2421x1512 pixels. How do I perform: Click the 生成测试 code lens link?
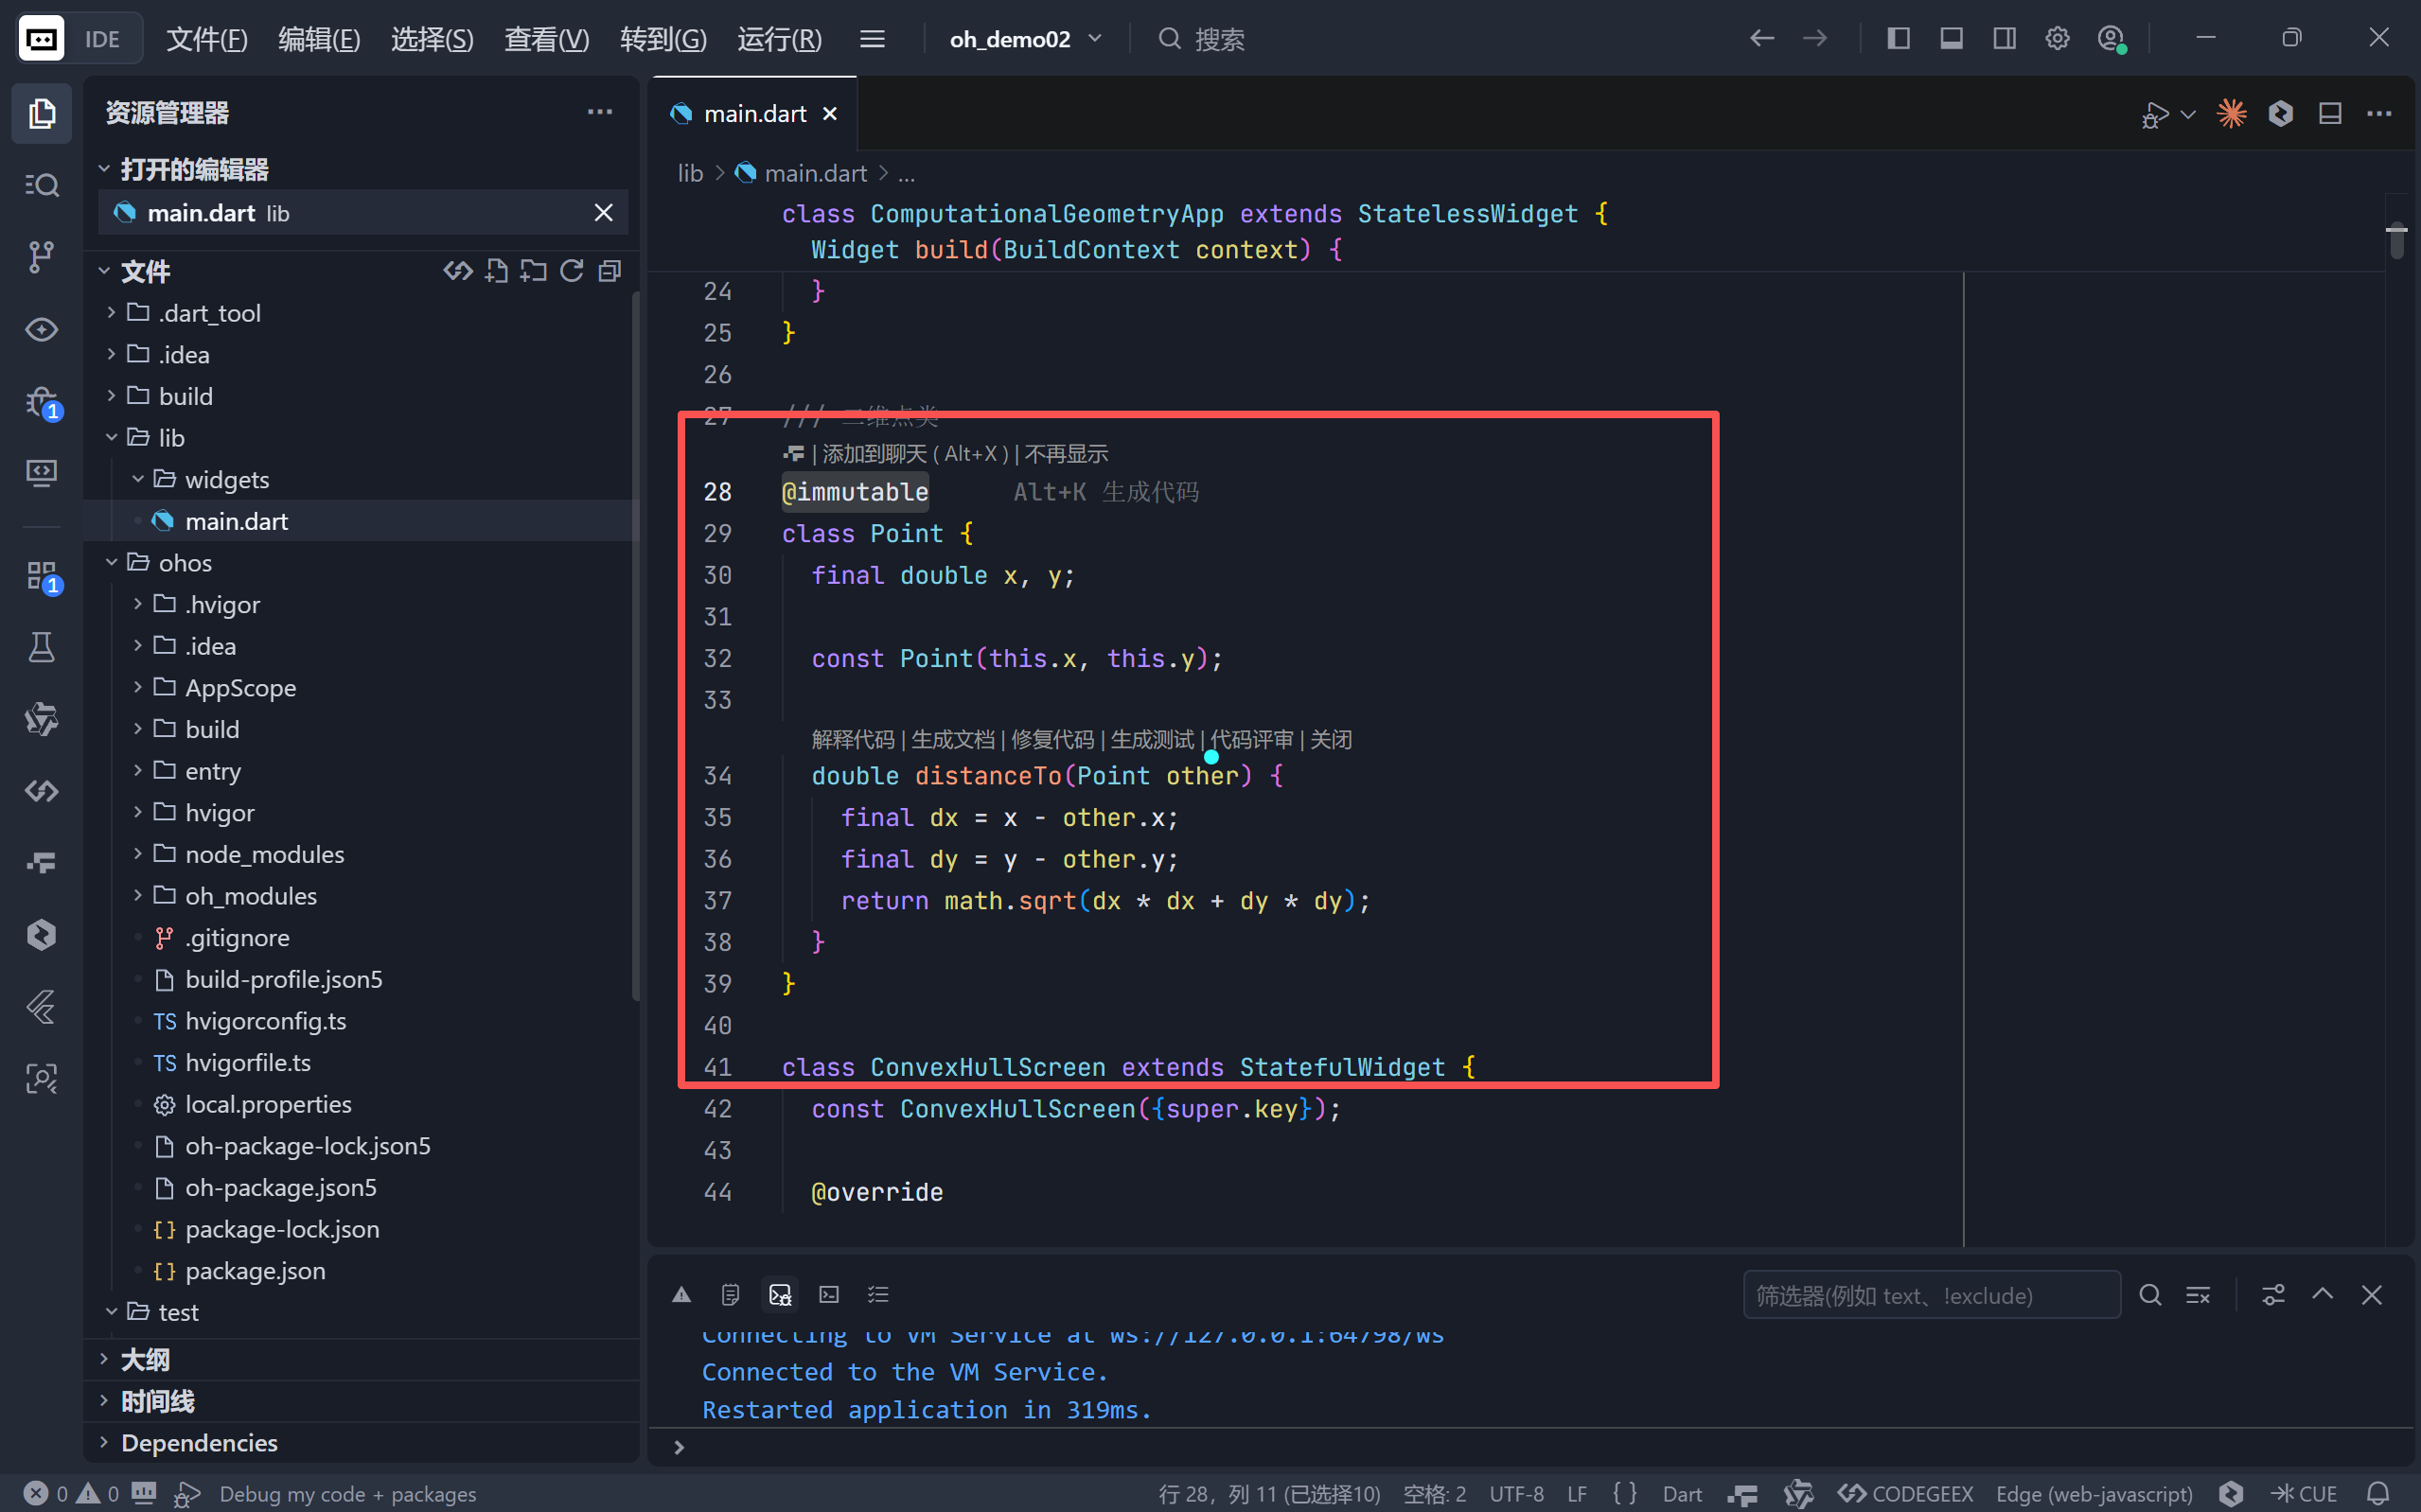1151,739
